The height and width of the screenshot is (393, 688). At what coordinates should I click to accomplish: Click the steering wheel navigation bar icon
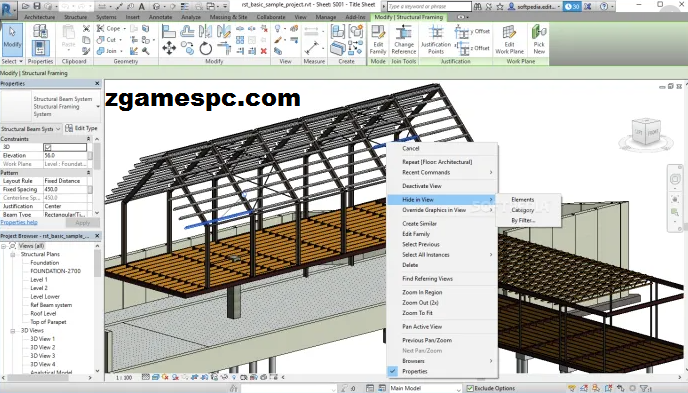coord(675,179)
